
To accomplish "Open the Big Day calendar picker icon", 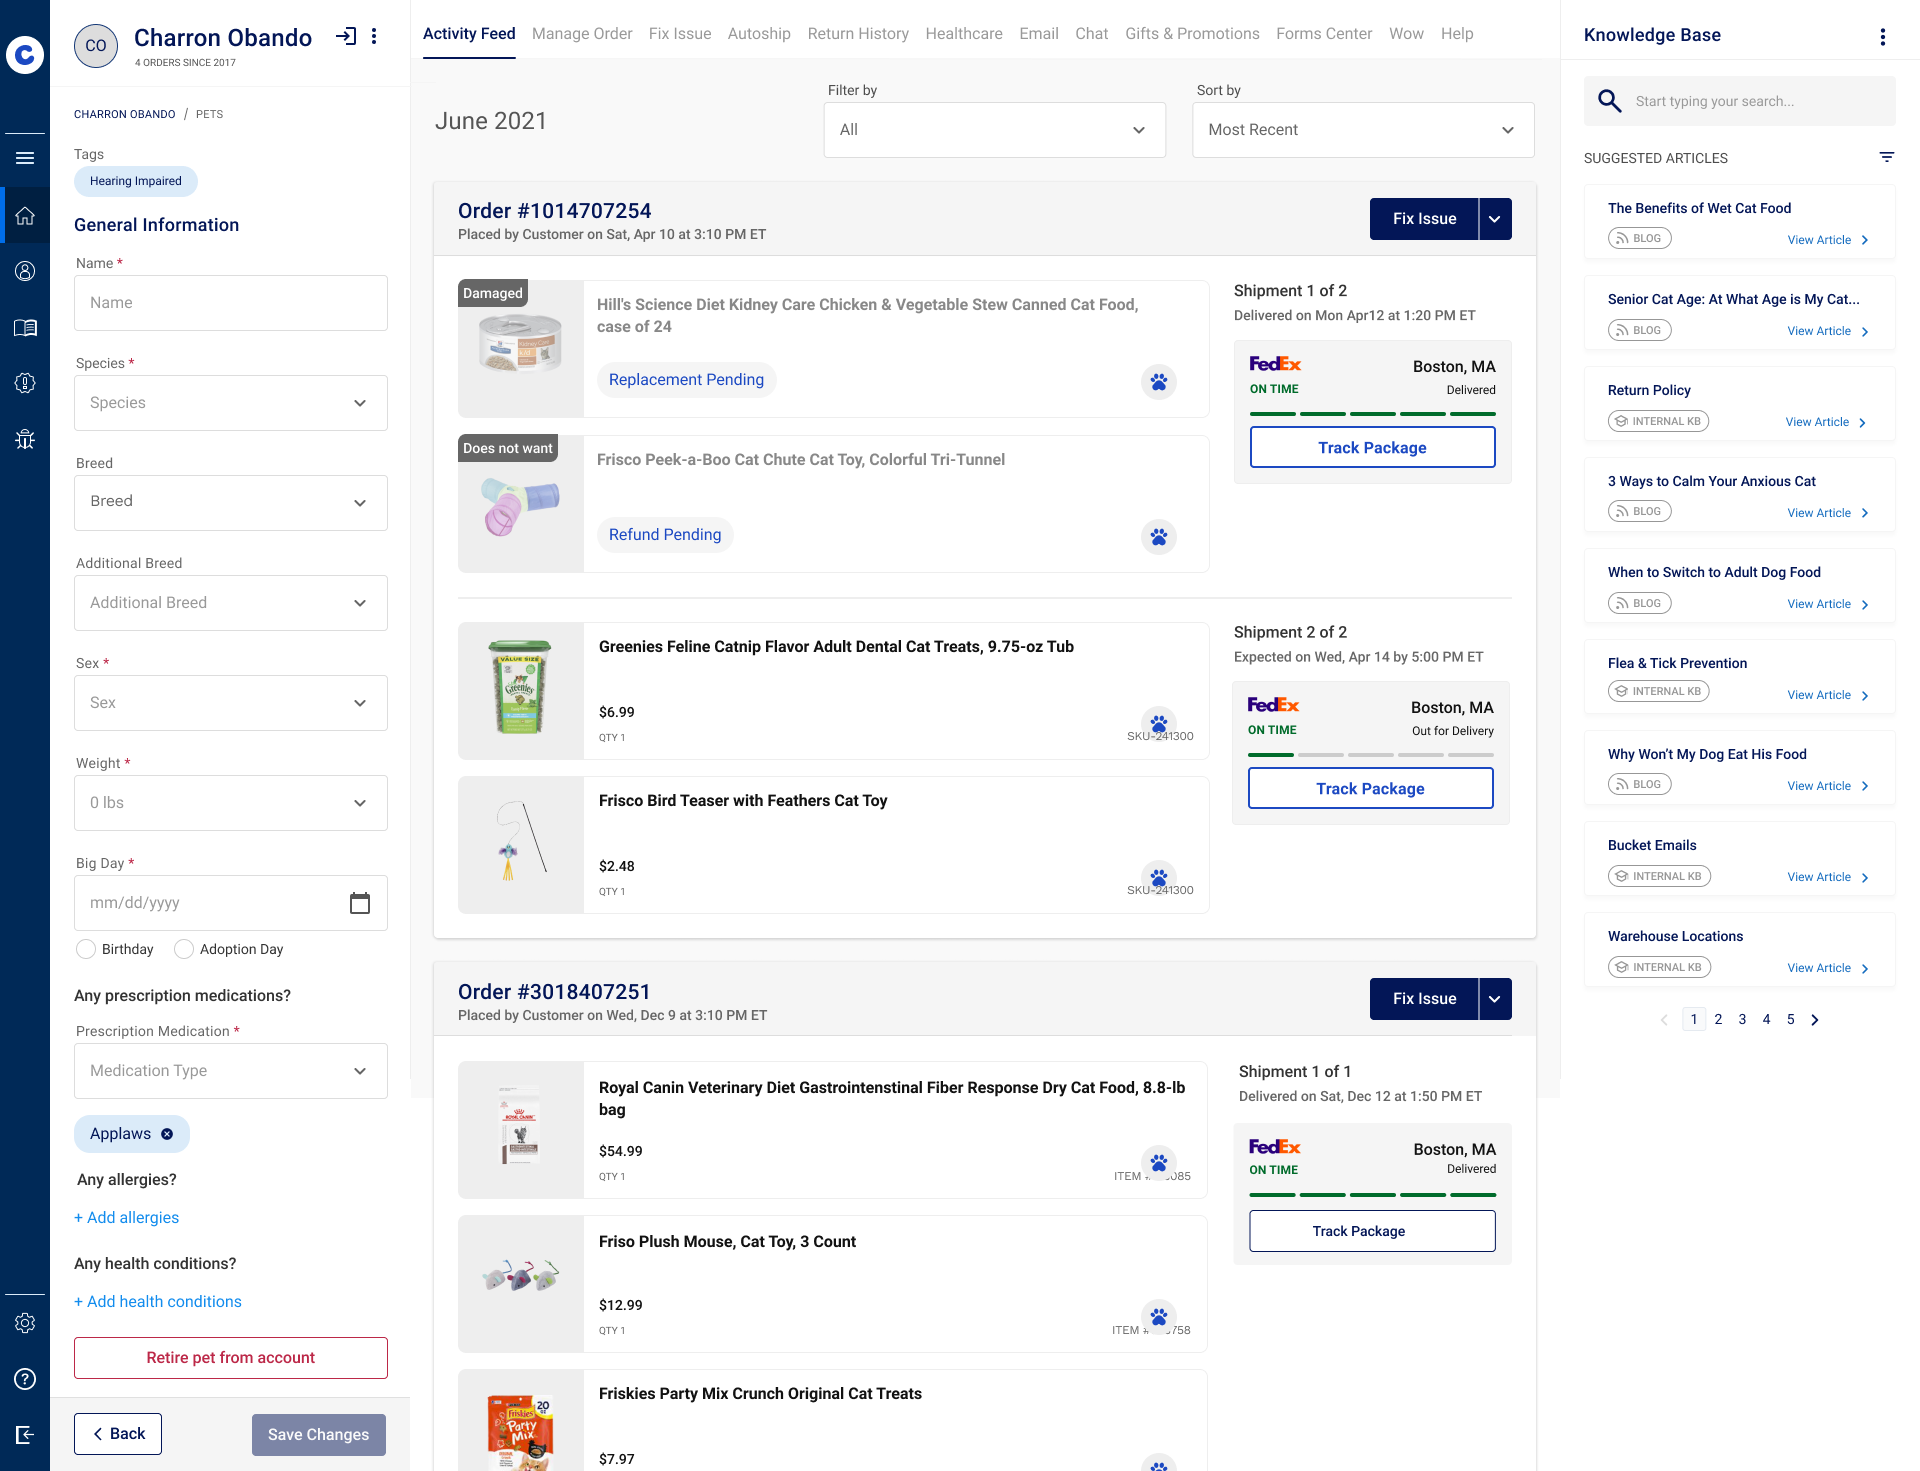I will [360, 903].
